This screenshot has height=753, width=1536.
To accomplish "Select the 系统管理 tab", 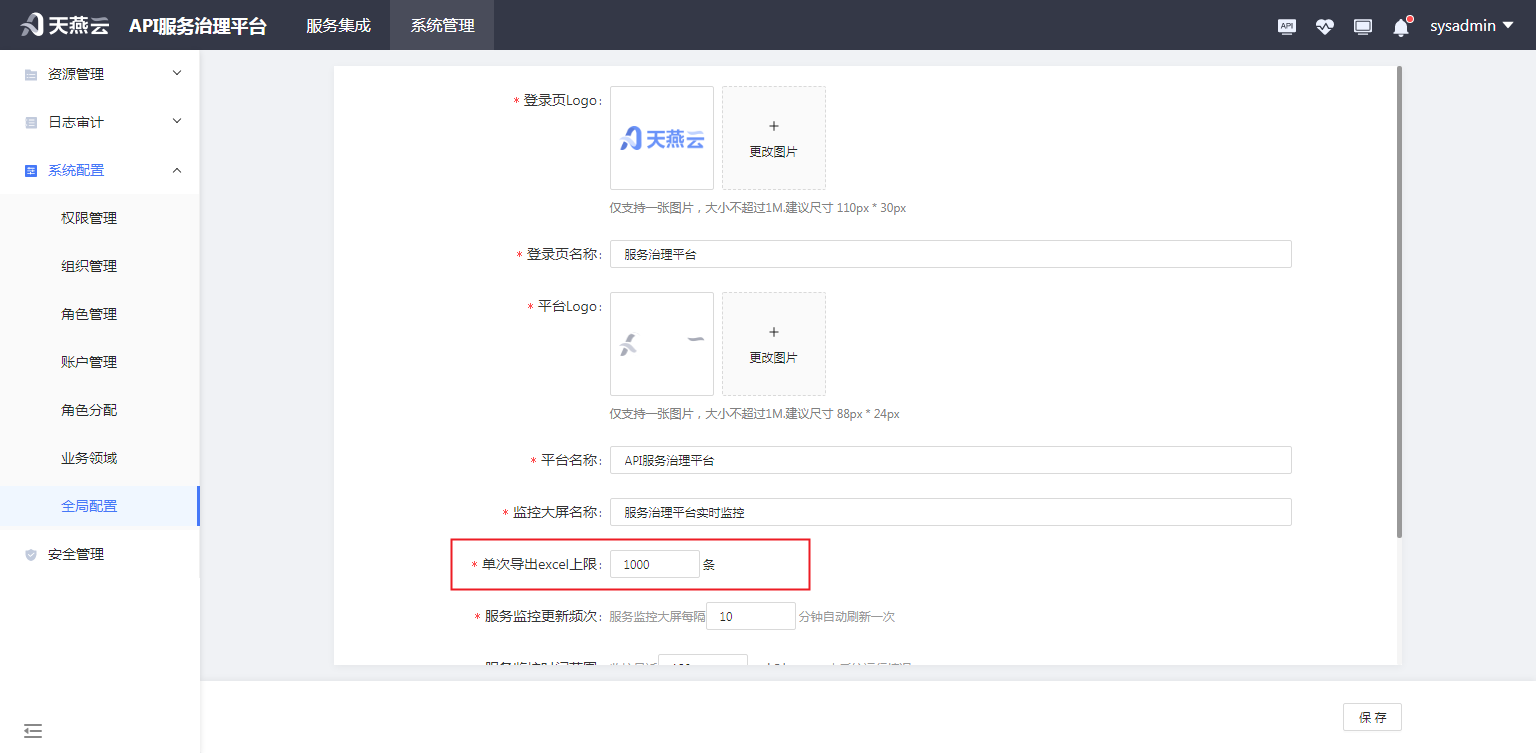I will 442,26.
